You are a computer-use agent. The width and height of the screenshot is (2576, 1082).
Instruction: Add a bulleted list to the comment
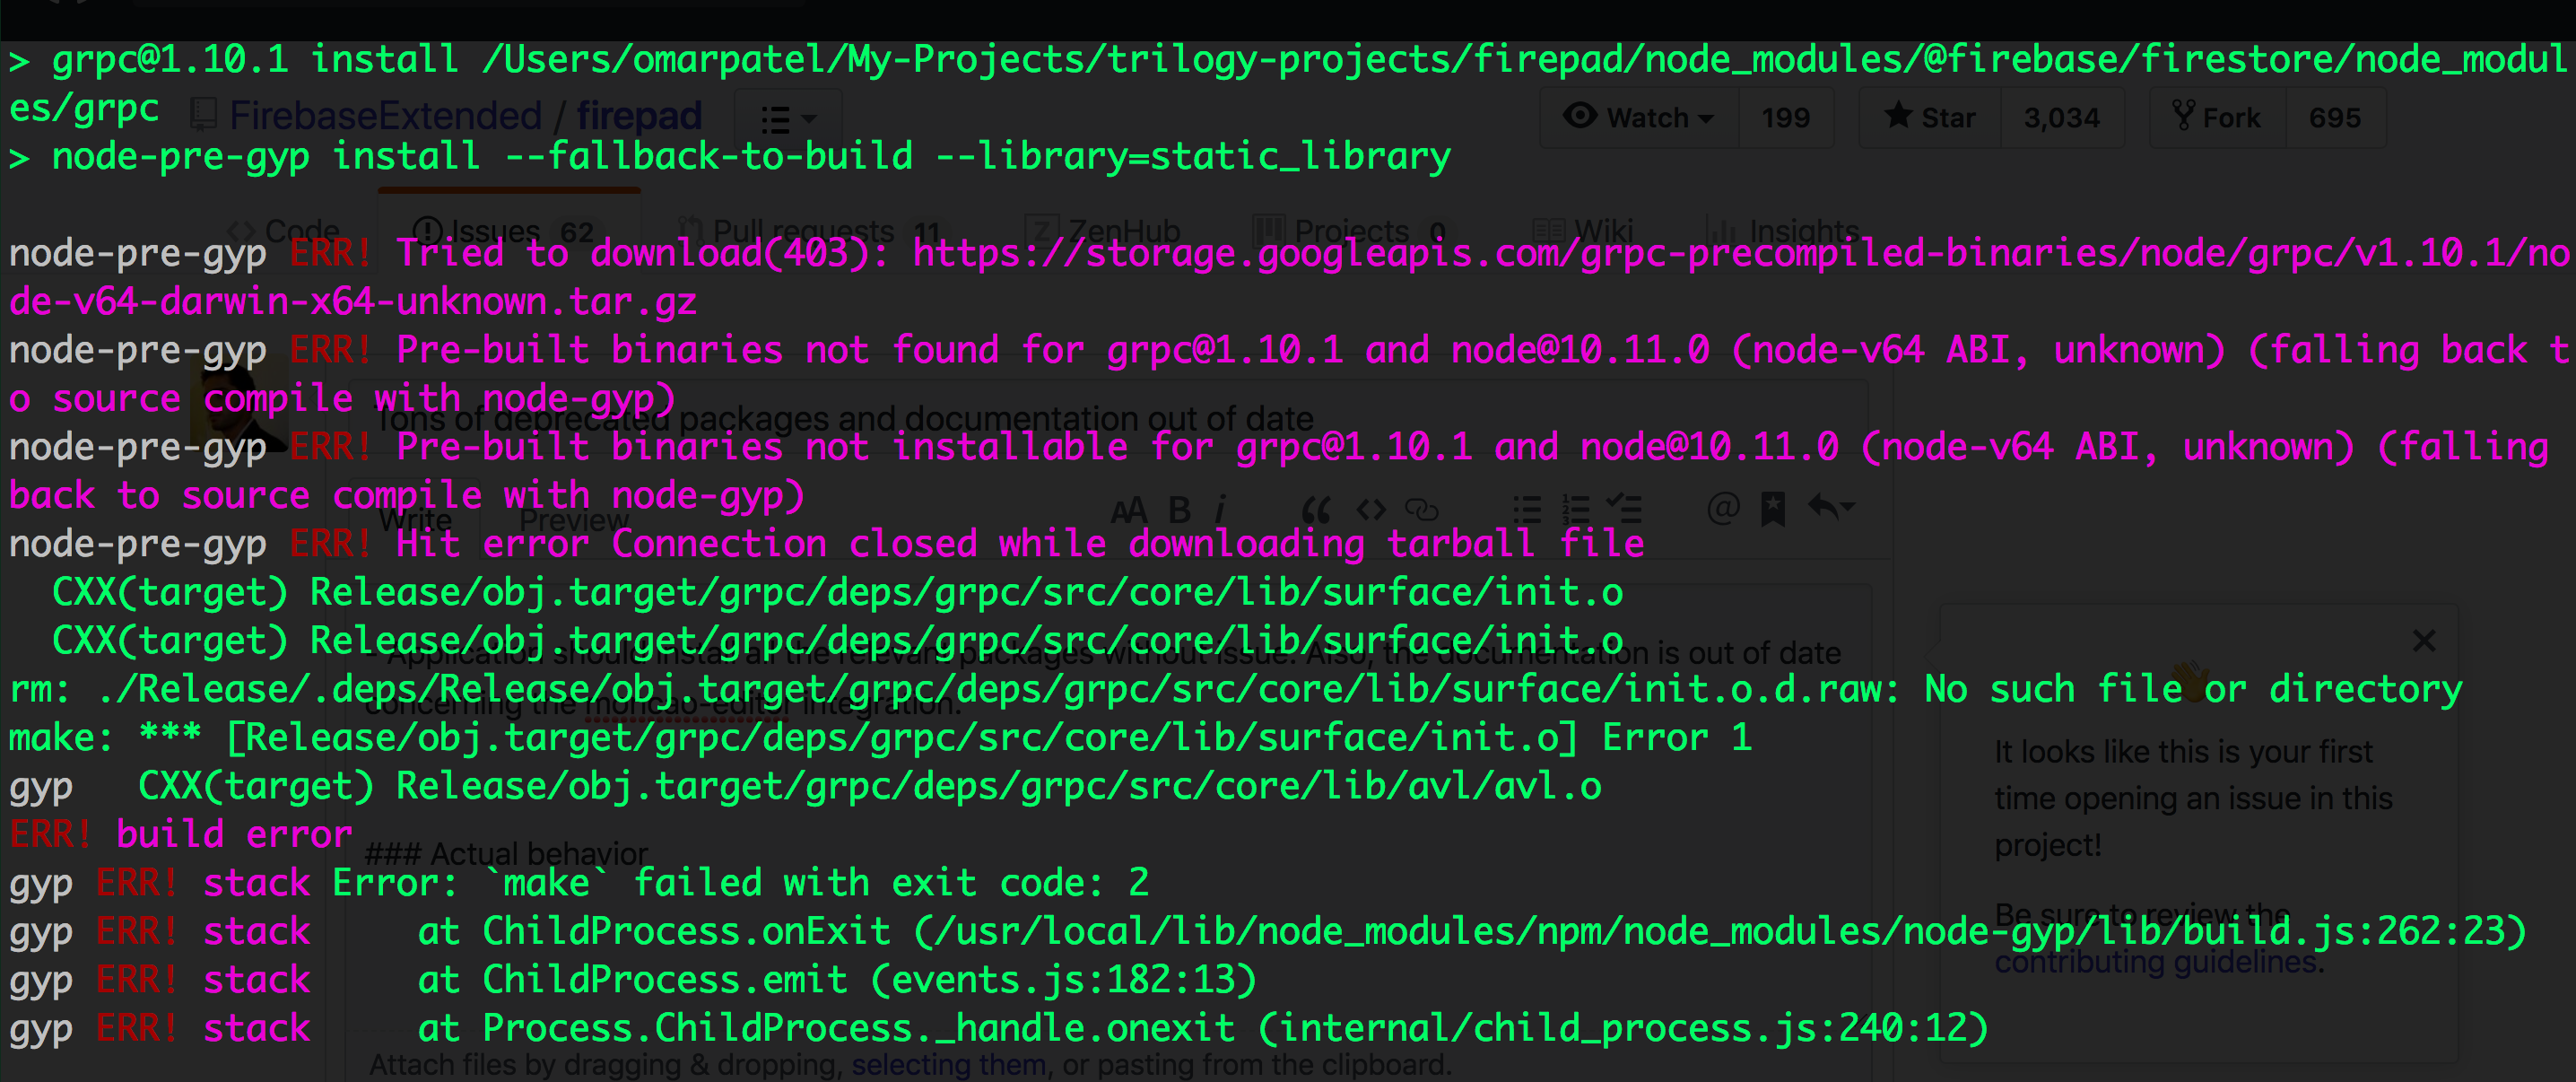(1525, 508)
